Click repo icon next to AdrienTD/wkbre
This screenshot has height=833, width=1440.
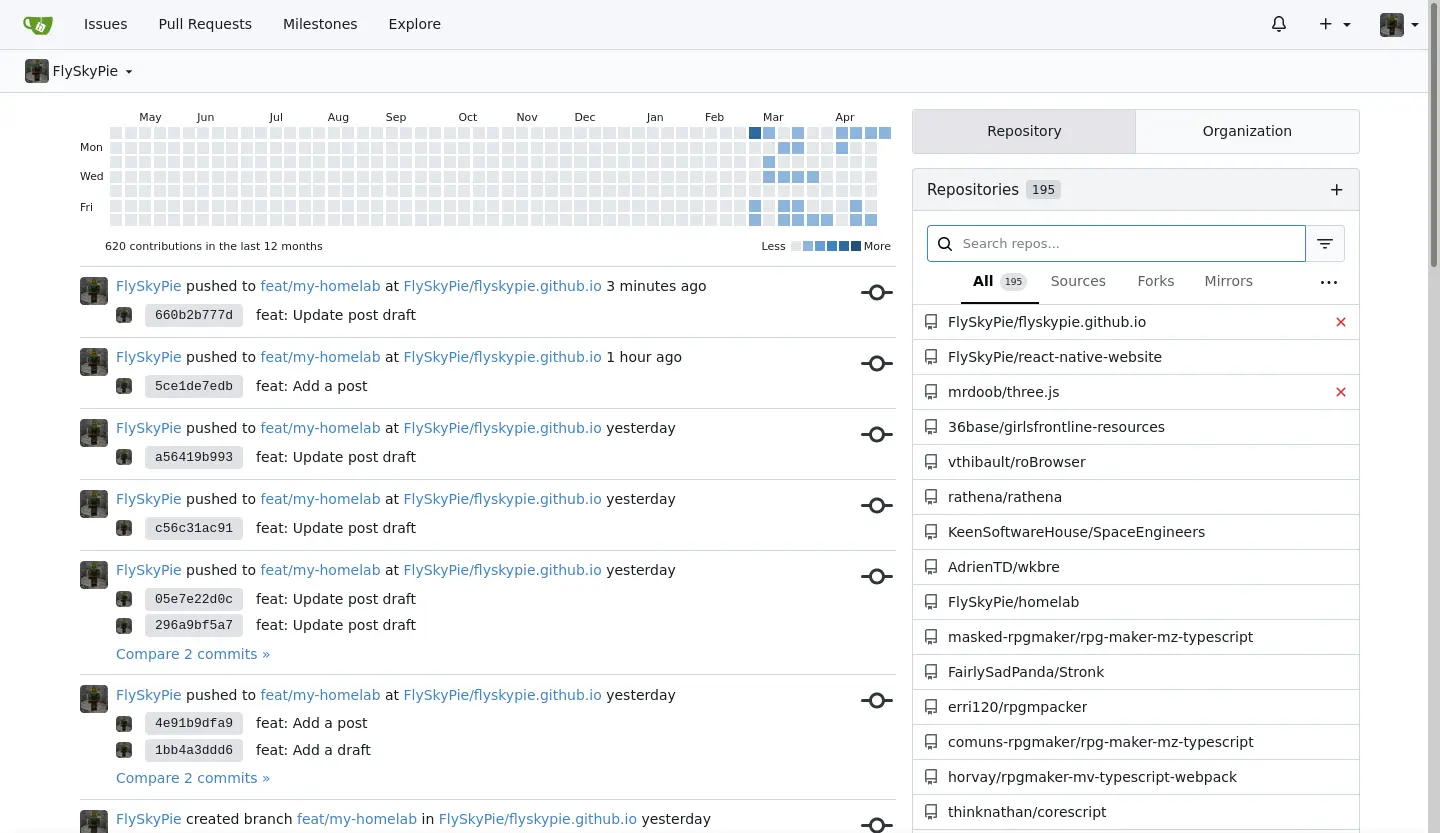931,567
